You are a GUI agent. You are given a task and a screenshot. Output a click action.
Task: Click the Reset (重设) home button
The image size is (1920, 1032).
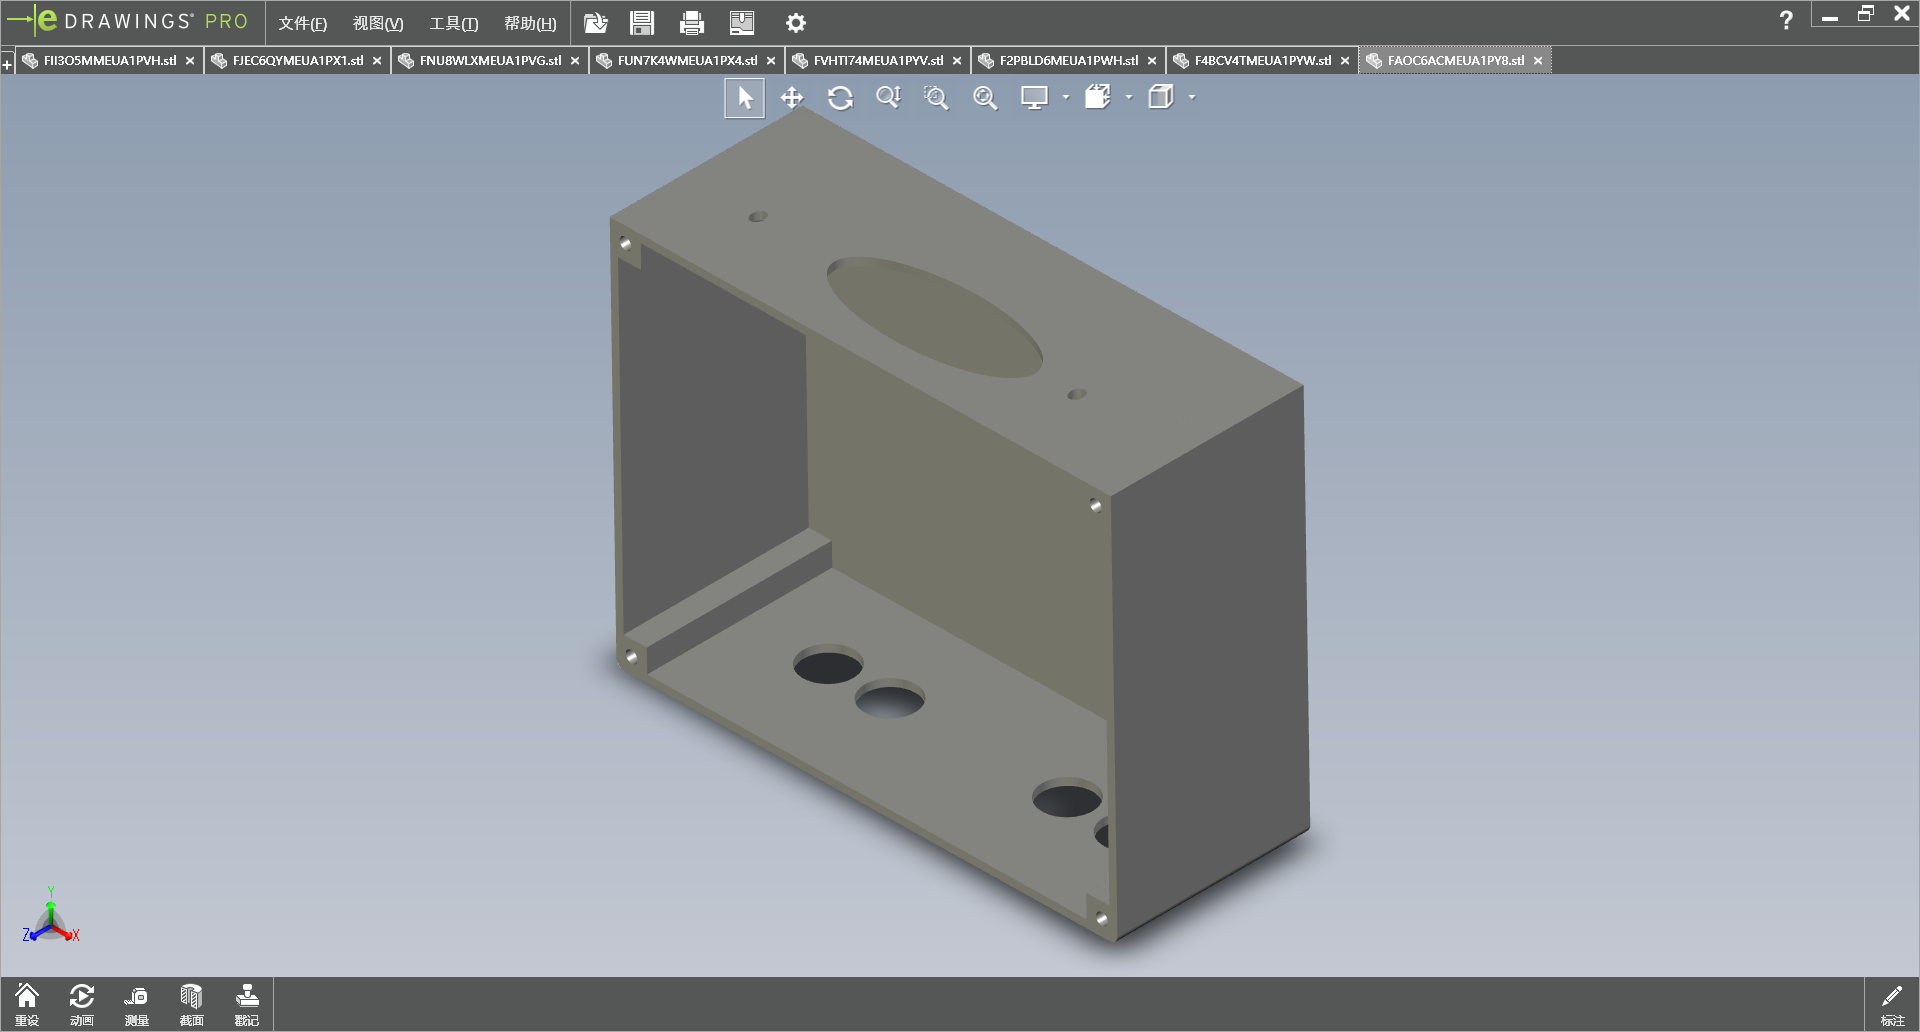[x=27, y=1004]
